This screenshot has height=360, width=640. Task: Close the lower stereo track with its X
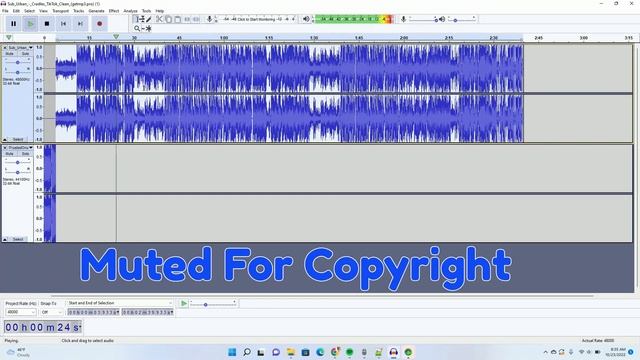[x=5, y=148]
